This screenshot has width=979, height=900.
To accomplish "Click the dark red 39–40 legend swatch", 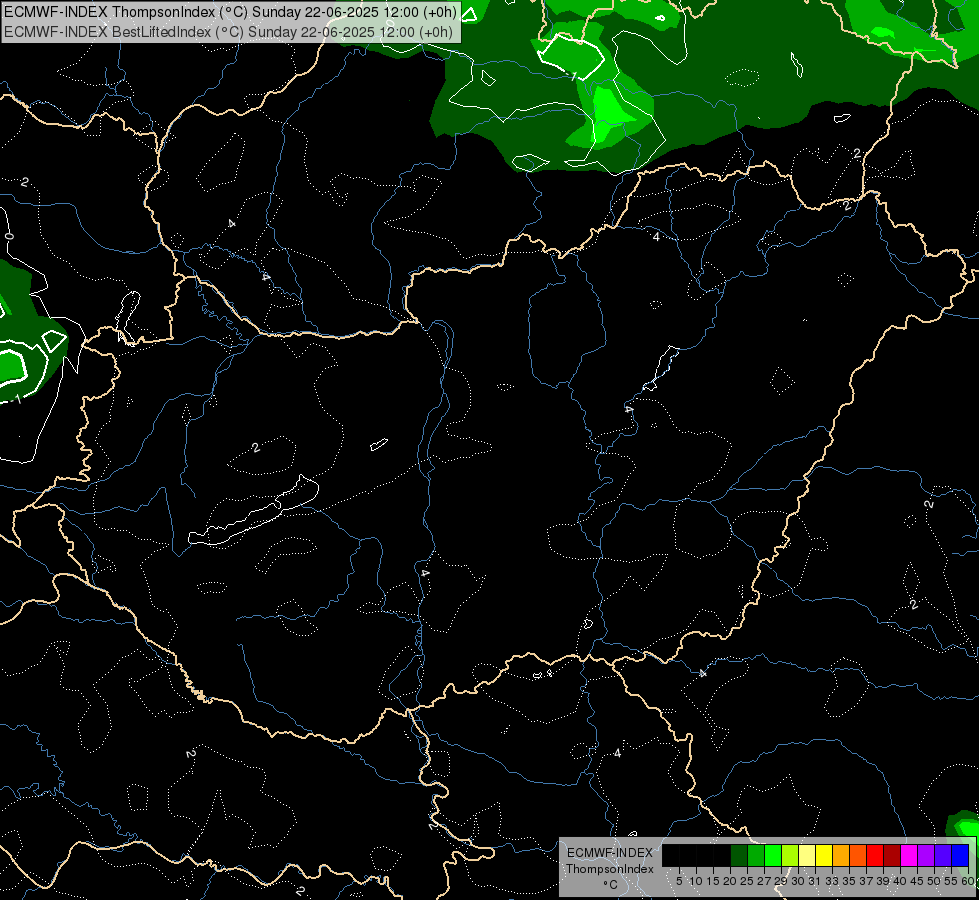I will click(892, 855).
